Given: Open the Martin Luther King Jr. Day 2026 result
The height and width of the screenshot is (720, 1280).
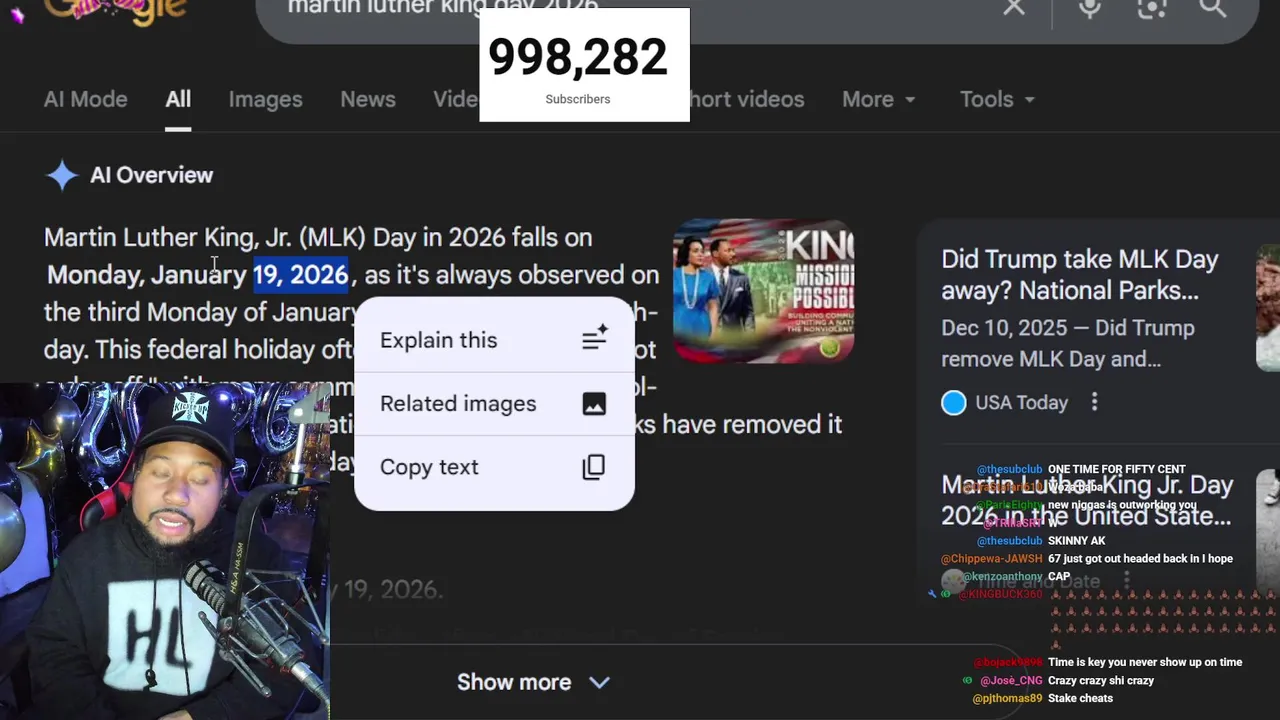Looking at the screenshot, I should (x=1086, y=501).
